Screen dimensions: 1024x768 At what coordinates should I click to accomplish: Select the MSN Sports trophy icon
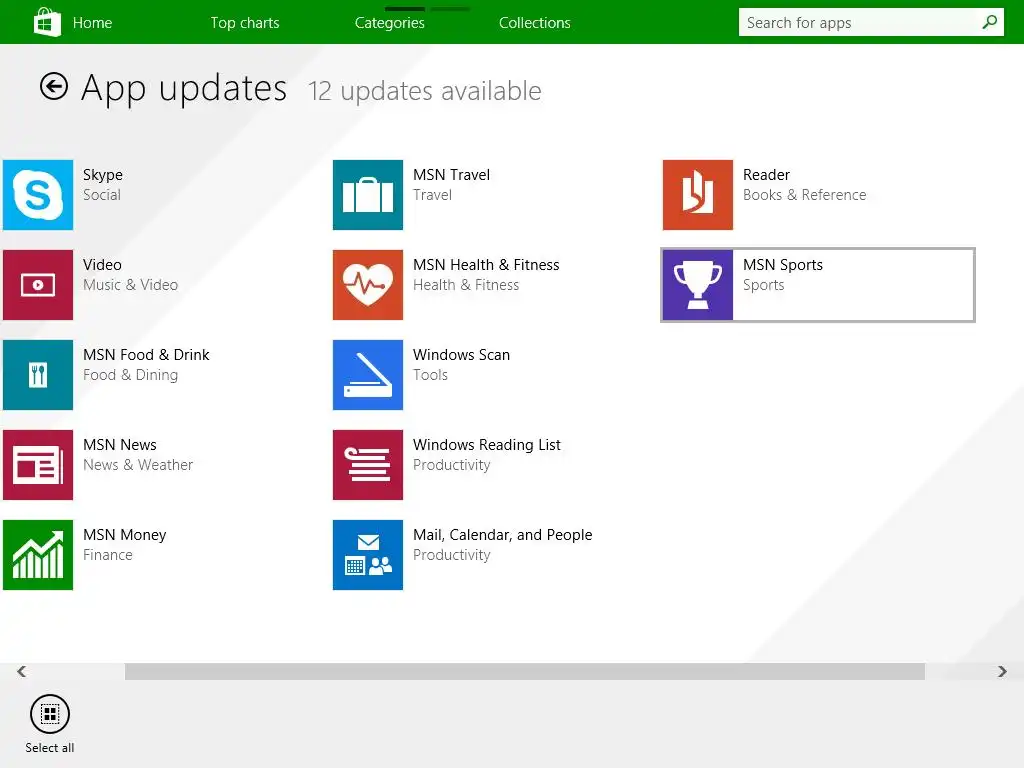697,285
